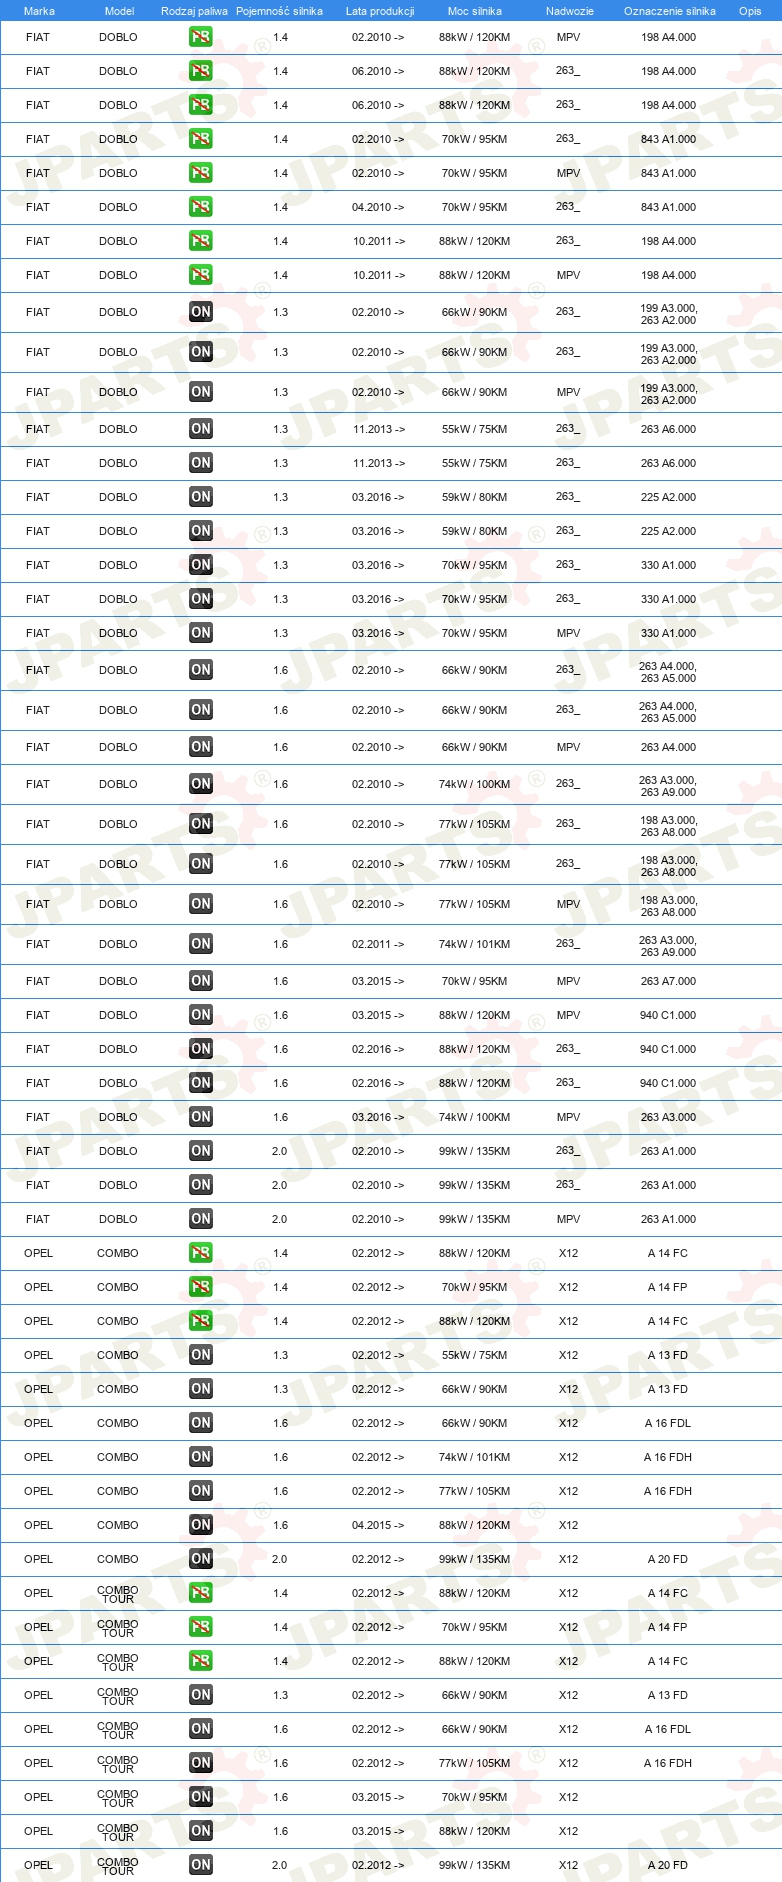Click the diesel ON icon in the Opel Combo A 16 FDL row
782x1882 pixels.
coord(201,1423)
